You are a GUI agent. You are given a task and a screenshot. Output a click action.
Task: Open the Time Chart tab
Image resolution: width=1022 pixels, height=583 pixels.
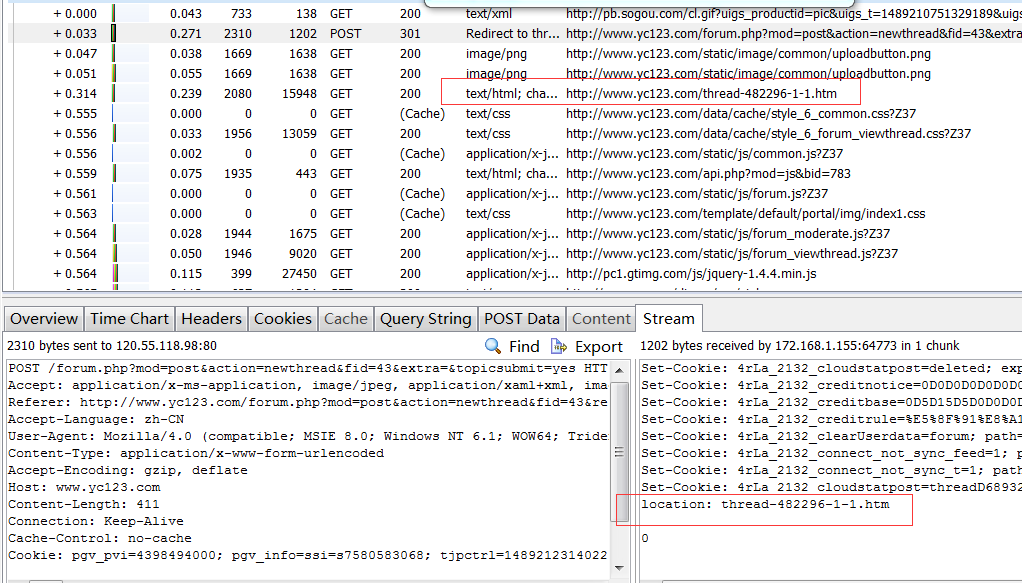click(129, 319)
